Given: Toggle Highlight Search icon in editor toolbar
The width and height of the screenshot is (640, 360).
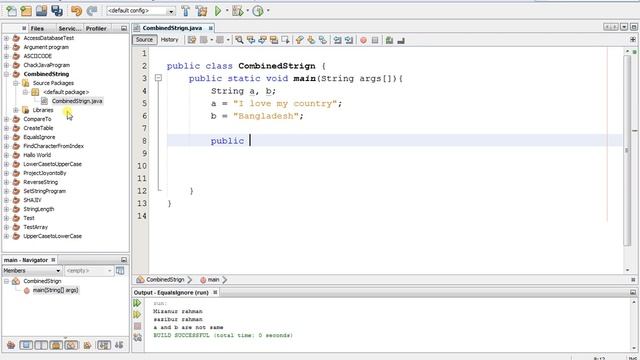Looking at the screenshot, I should tap(273, 40).
